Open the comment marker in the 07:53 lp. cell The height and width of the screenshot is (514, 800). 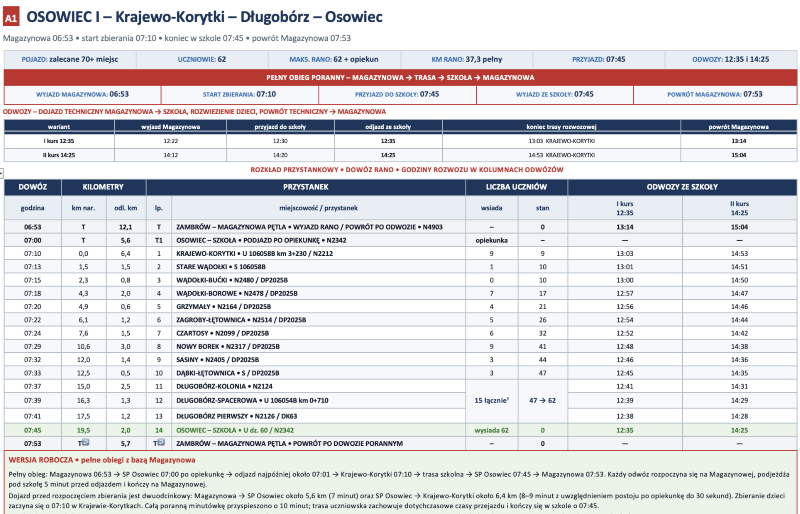(x=161, y=443)
